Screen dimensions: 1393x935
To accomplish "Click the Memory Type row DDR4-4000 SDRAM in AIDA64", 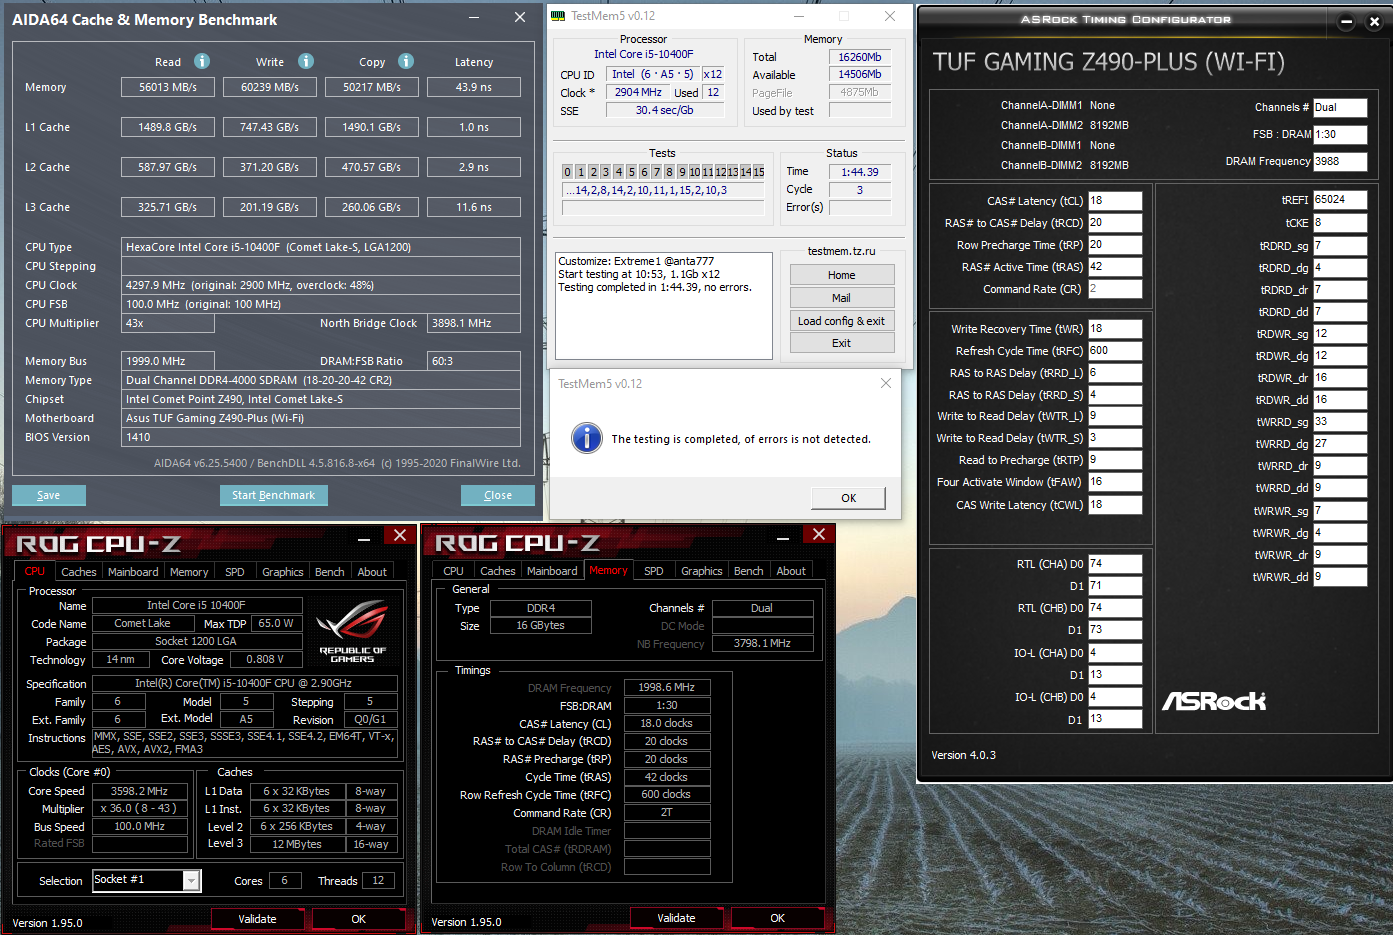I will (321, 380).
